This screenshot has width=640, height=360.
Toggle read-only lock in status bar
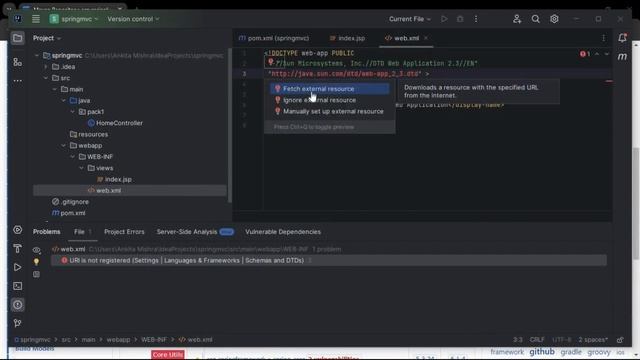coord(620,340)
